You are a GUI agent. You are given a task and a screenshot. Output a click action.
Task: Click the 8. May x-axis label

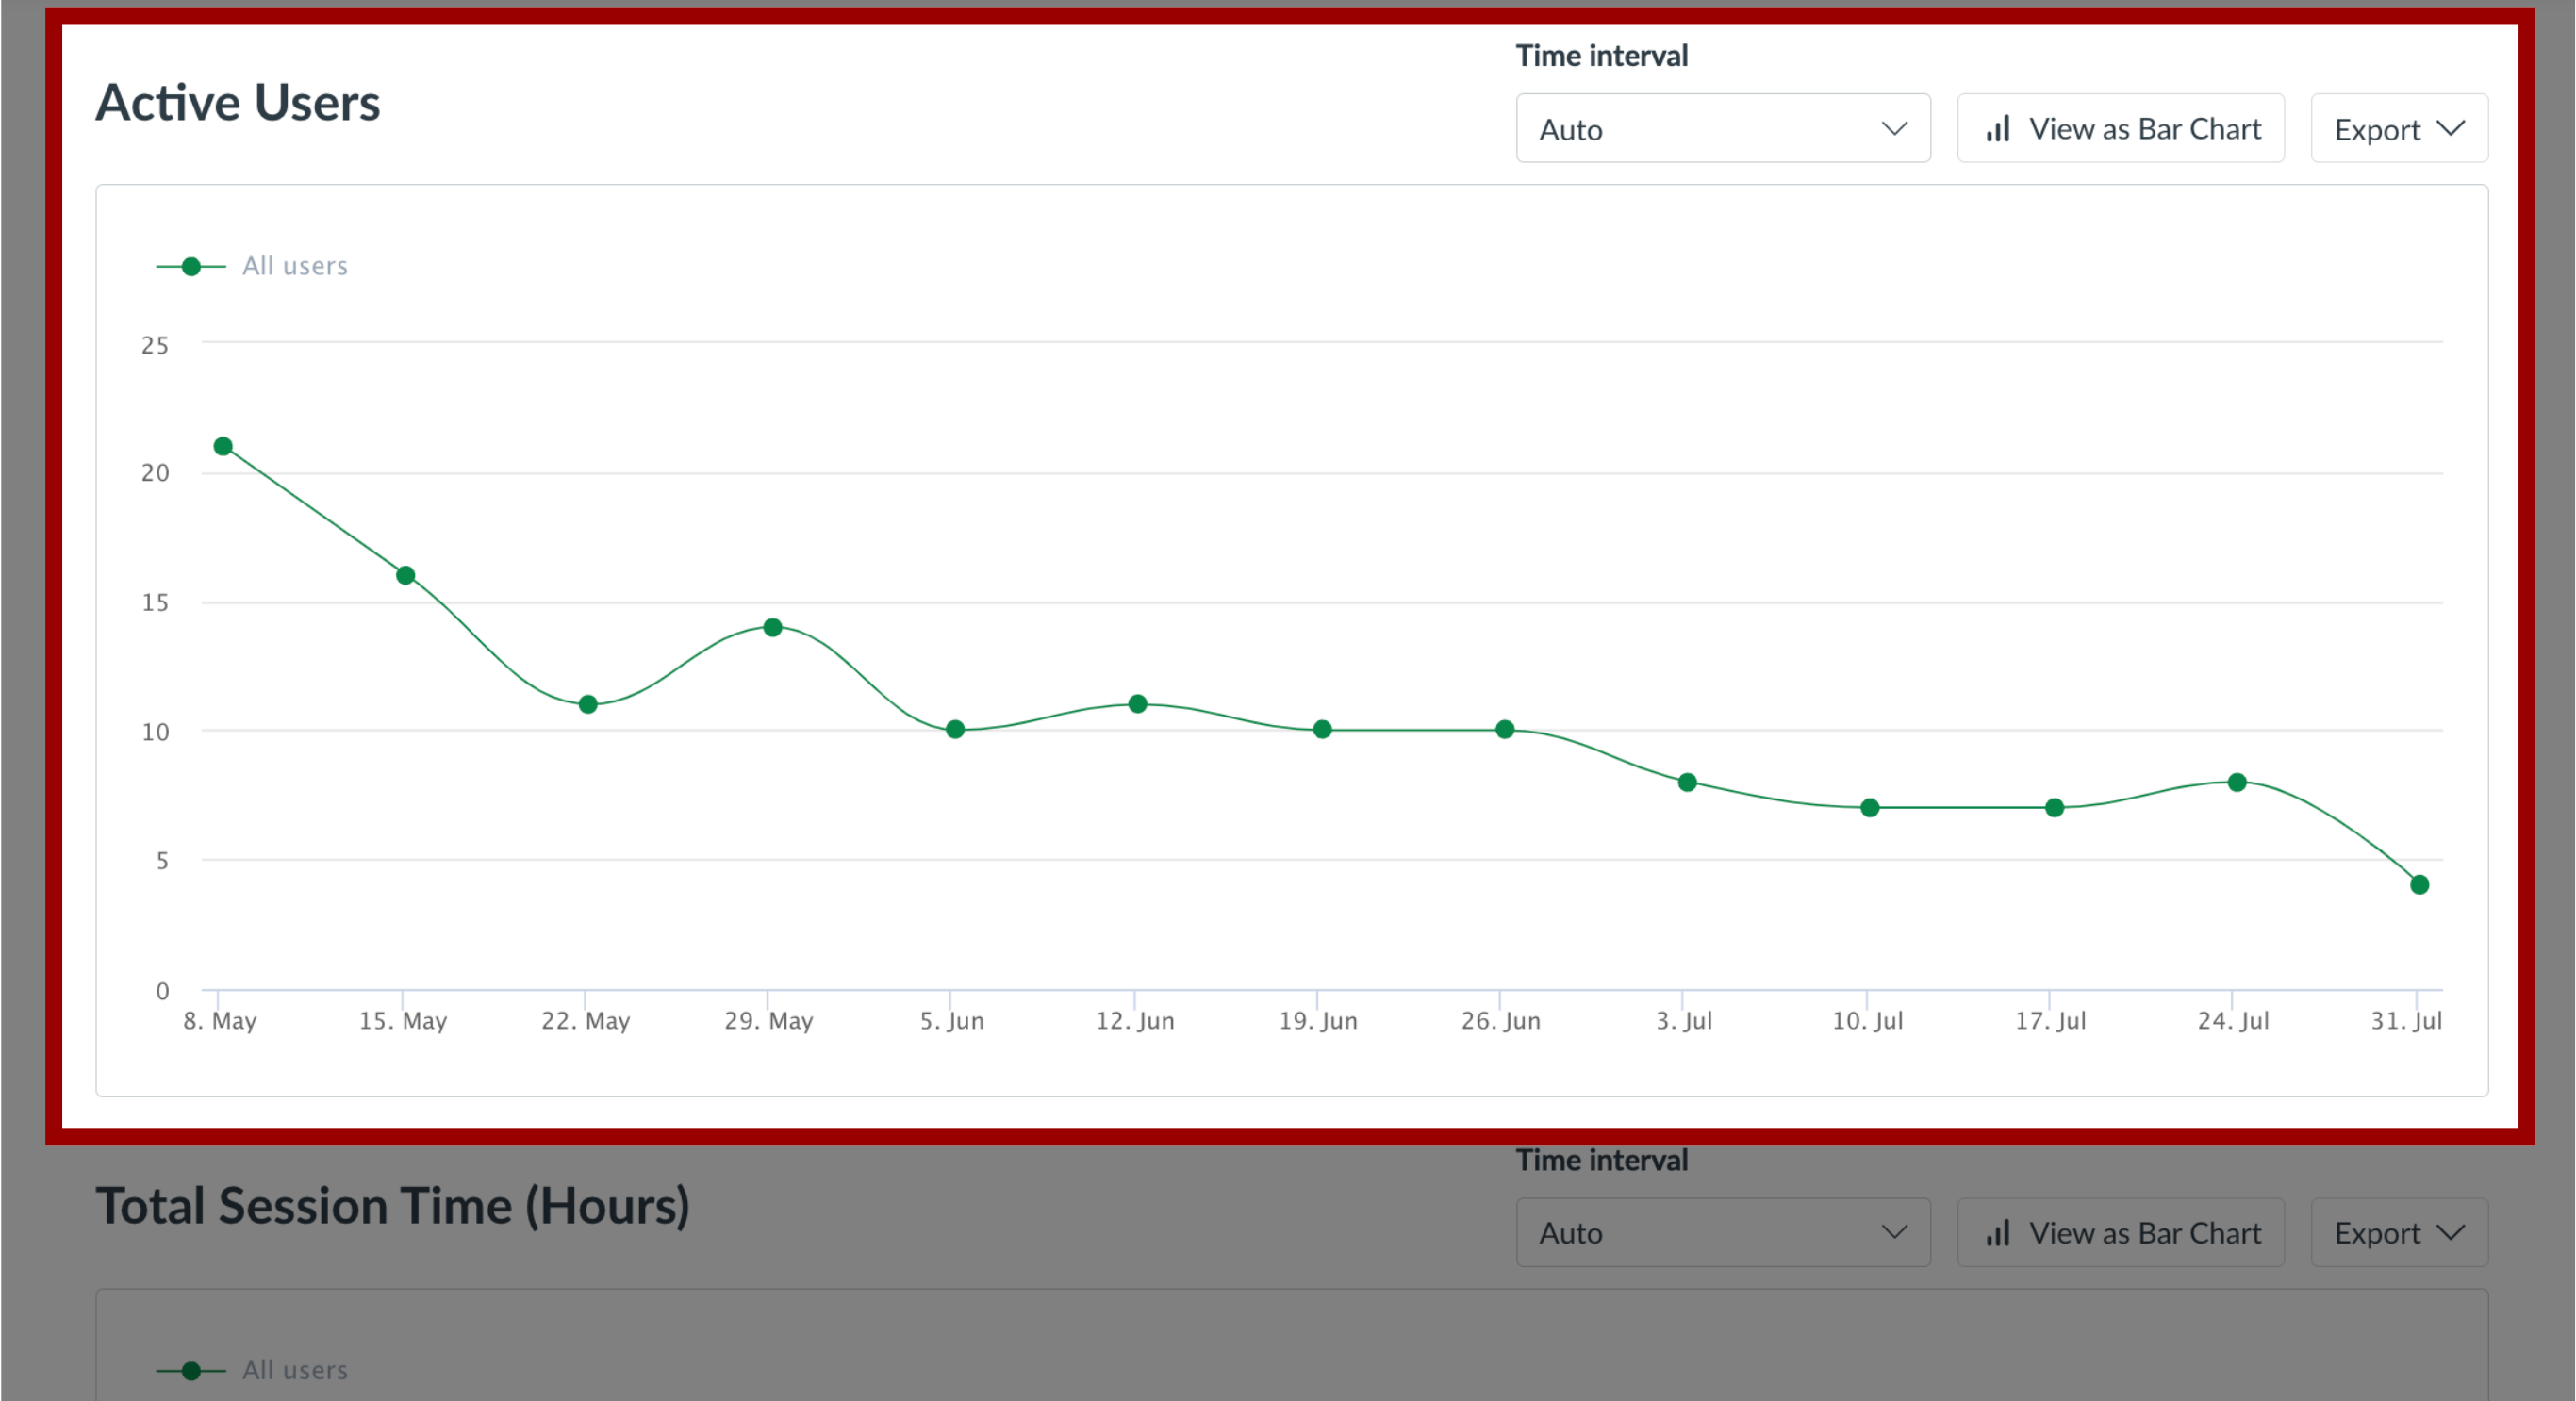(220, 1021)
